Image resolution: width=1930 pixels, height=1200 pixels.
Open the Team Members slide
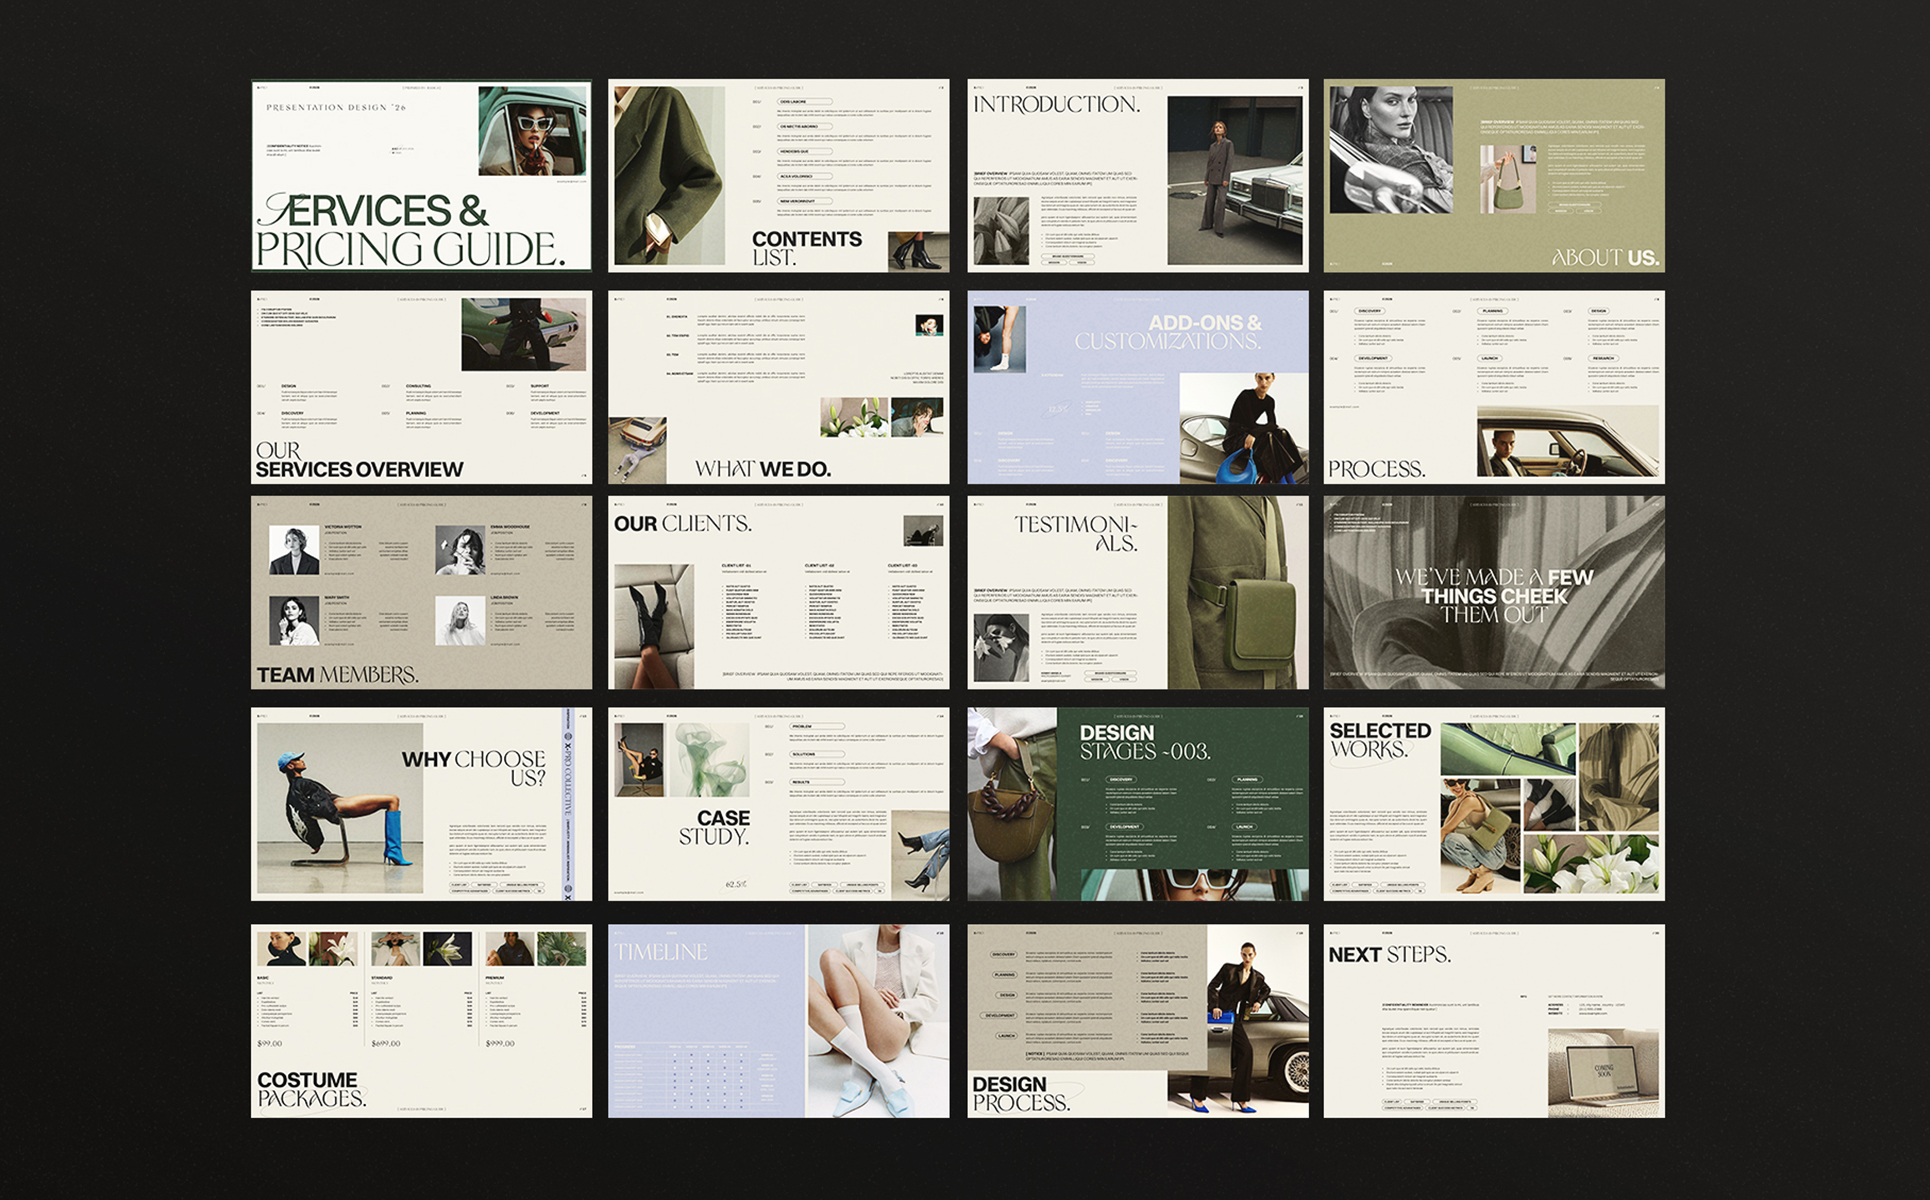[x=421, y=593]
